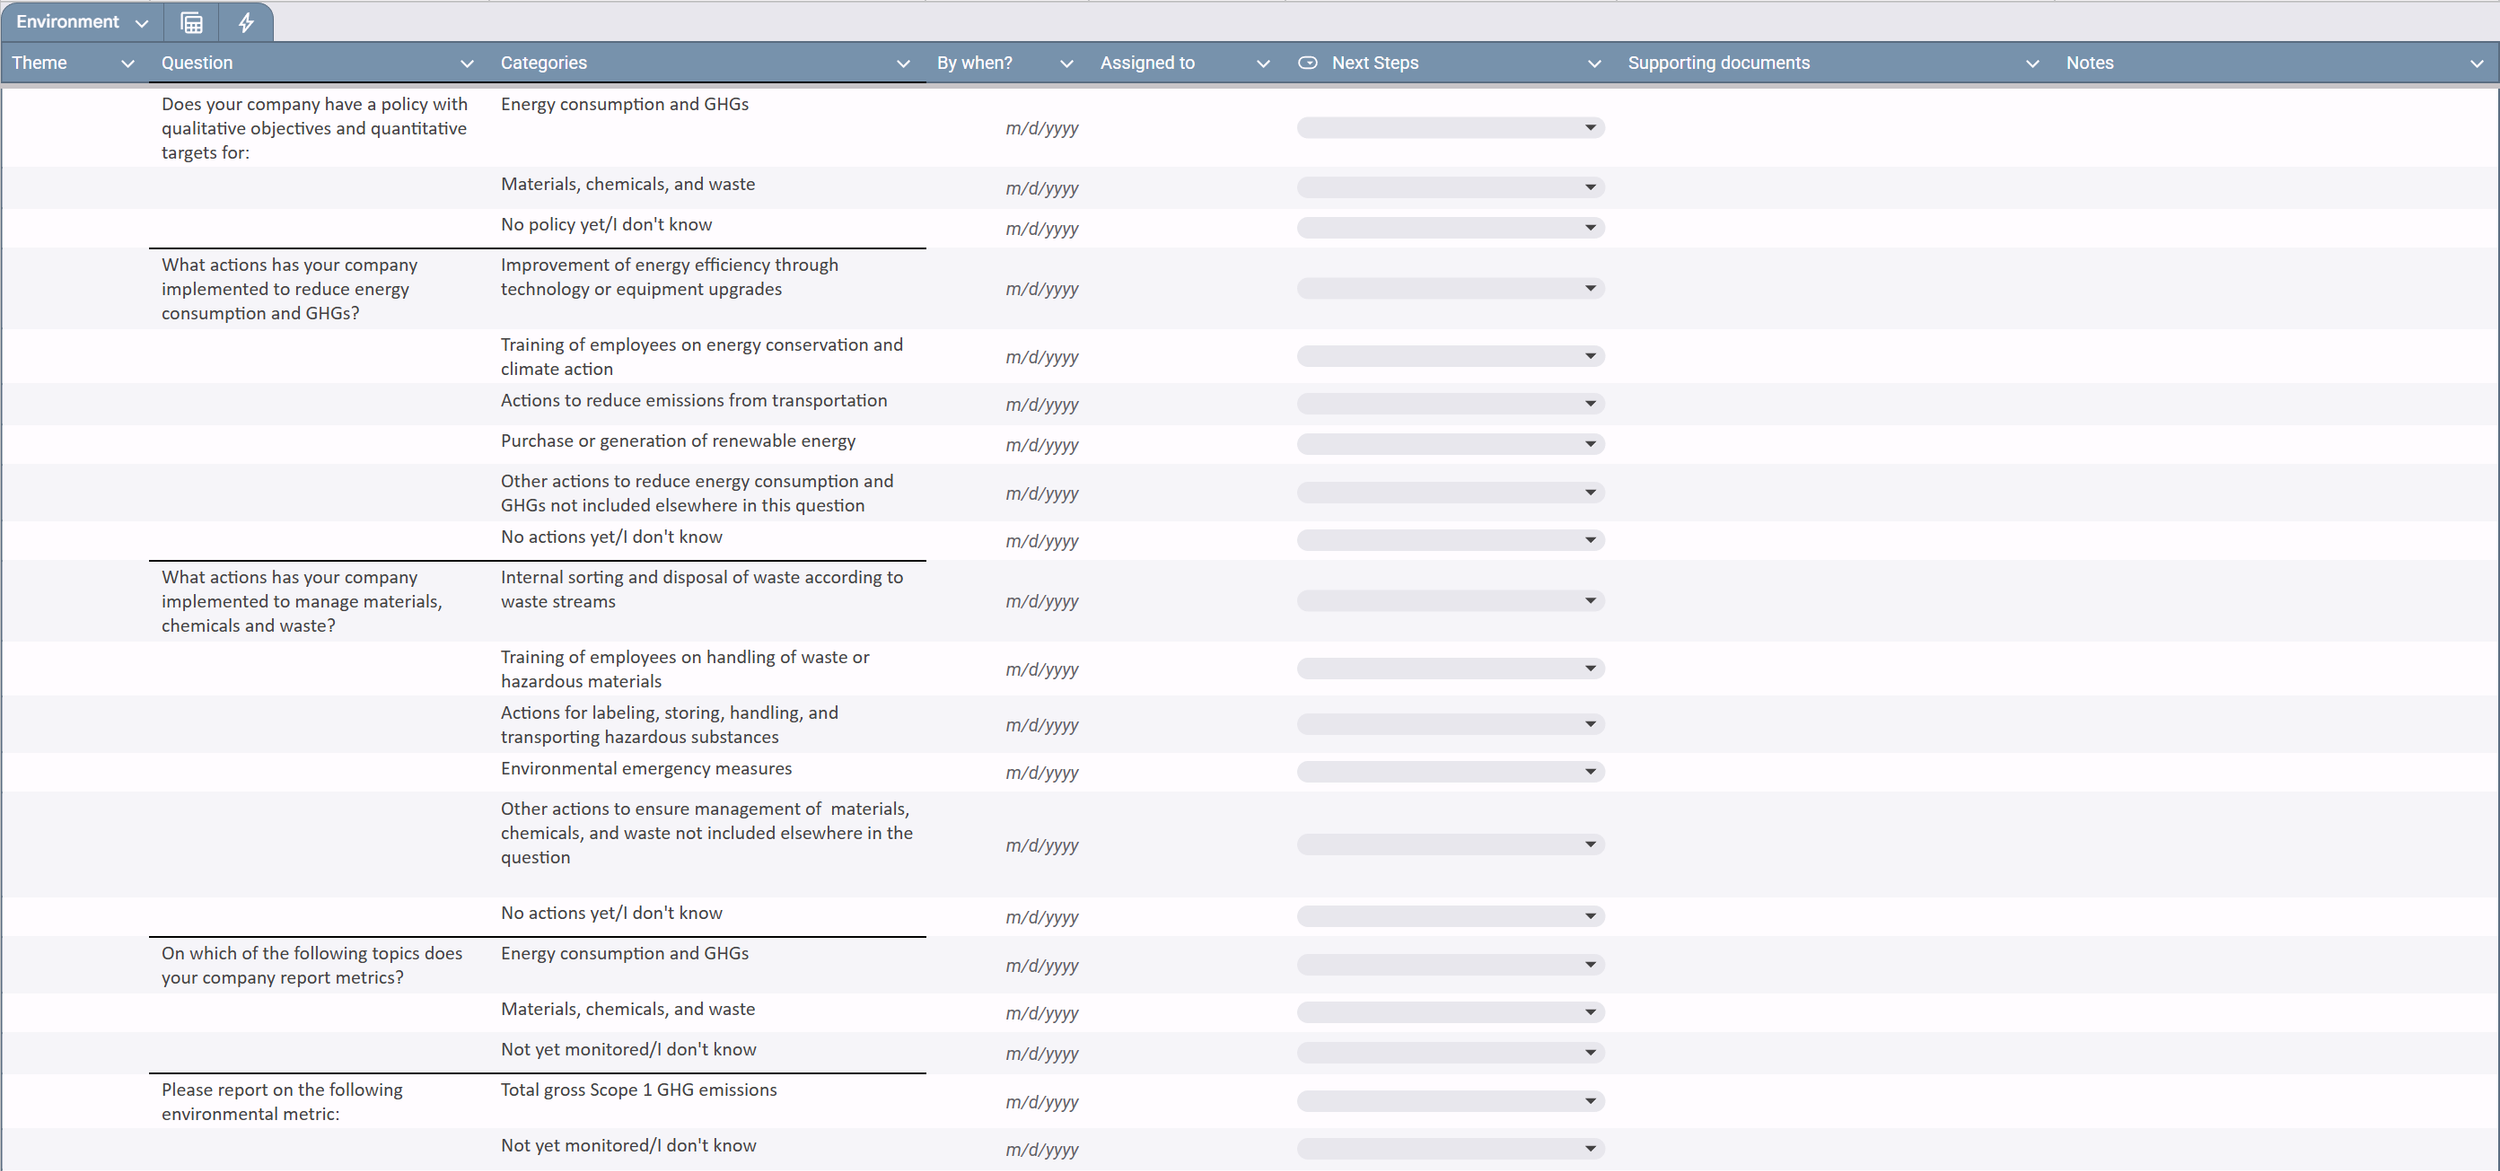Viewport: 2500px width, 1171px height.
Task: Click date field for Purchase of renewable energy
Action: 1041,445
